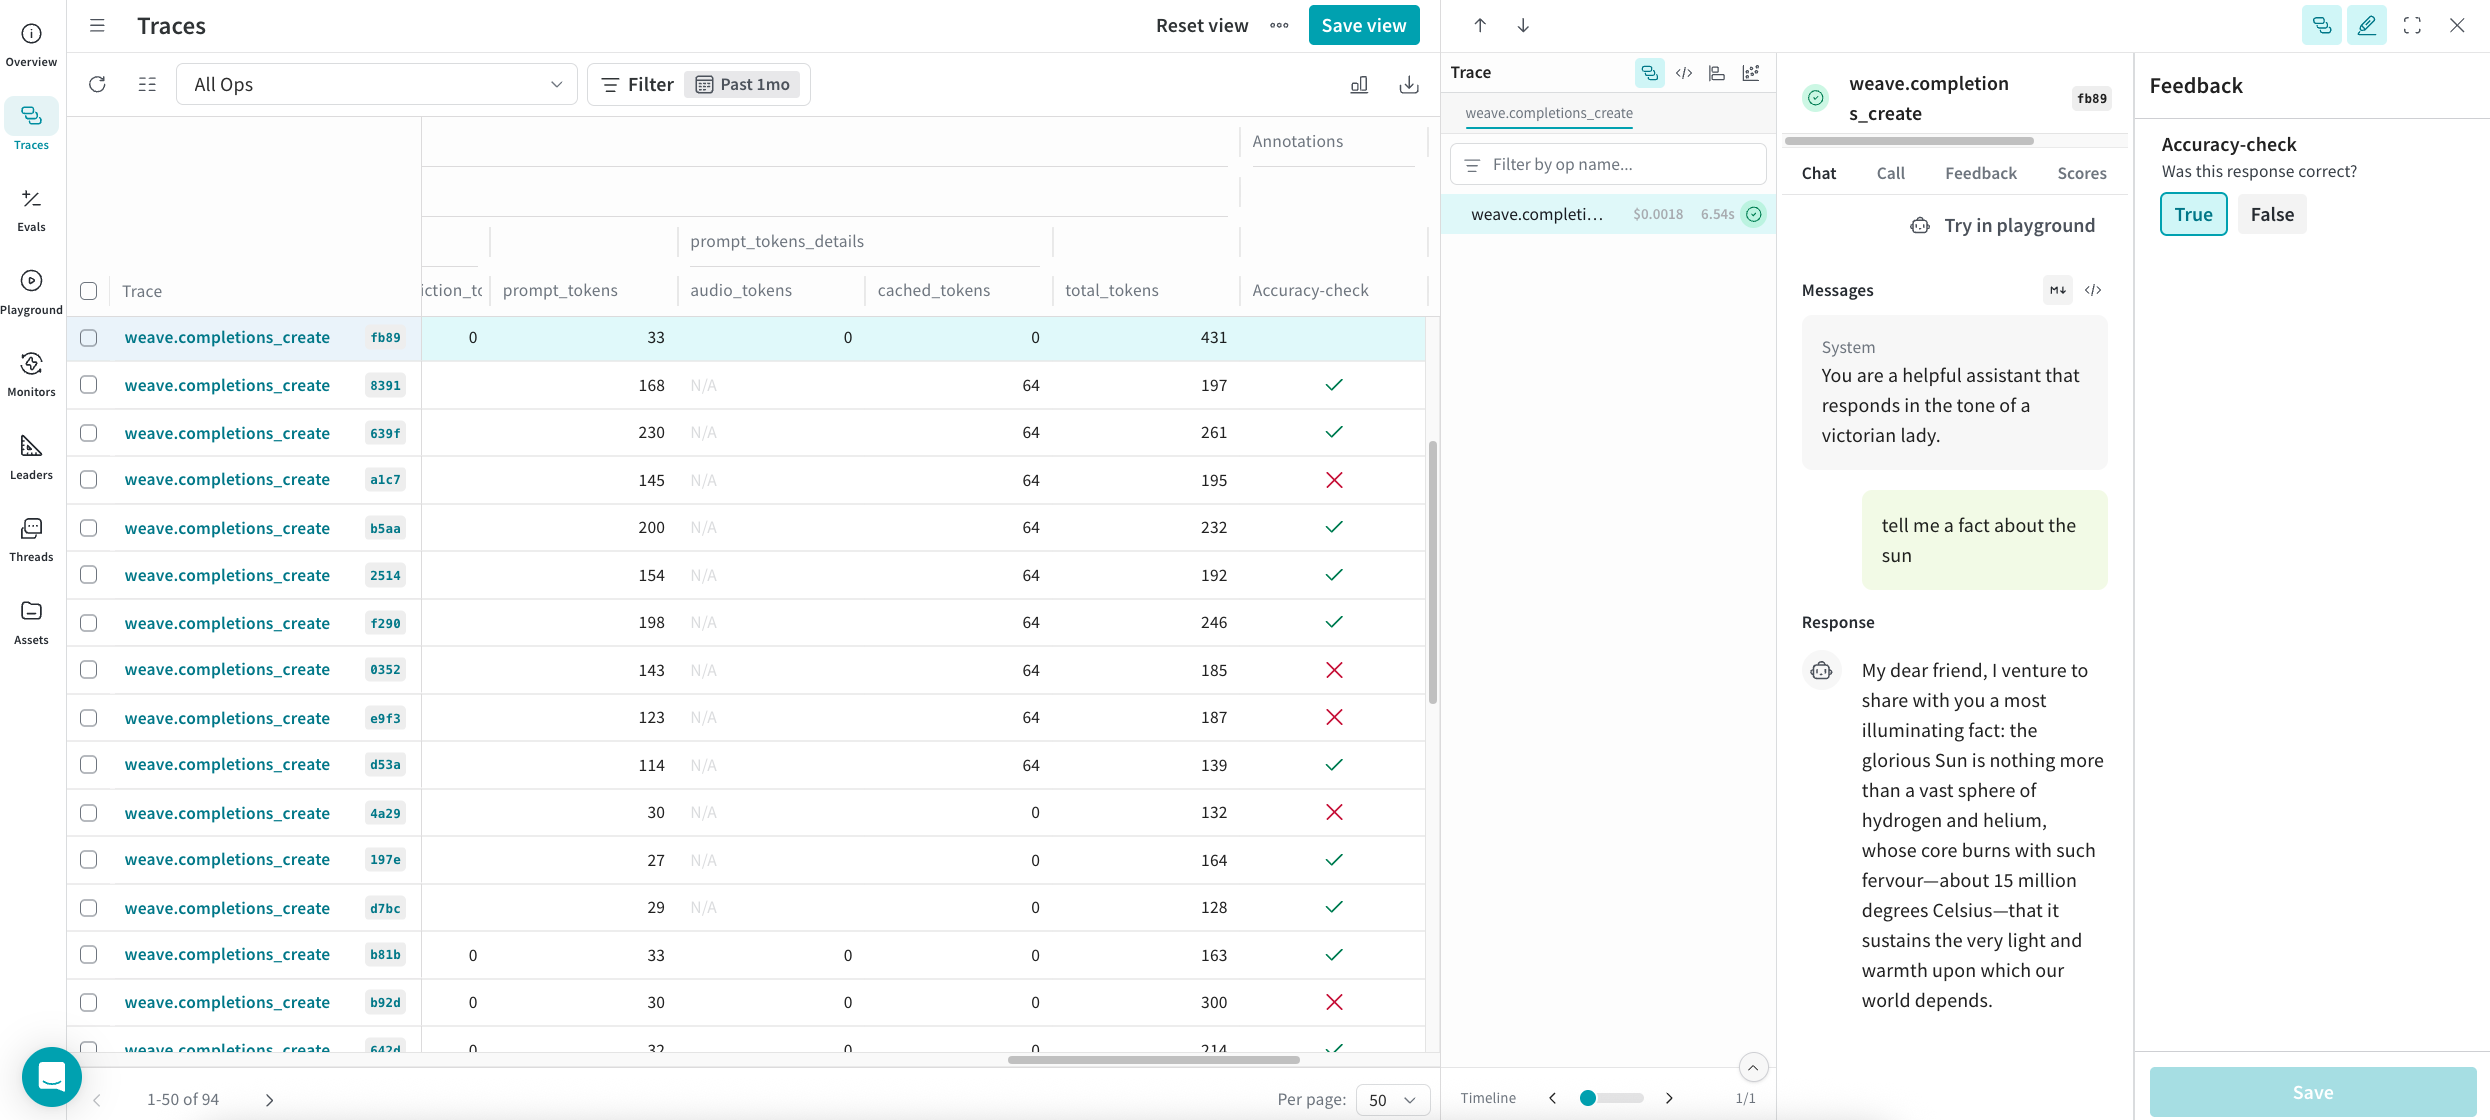Select the weave.completions_create breadcrumb tab
The width and height of the screenshot is (2490, 1120).
tap(1549, 113)
